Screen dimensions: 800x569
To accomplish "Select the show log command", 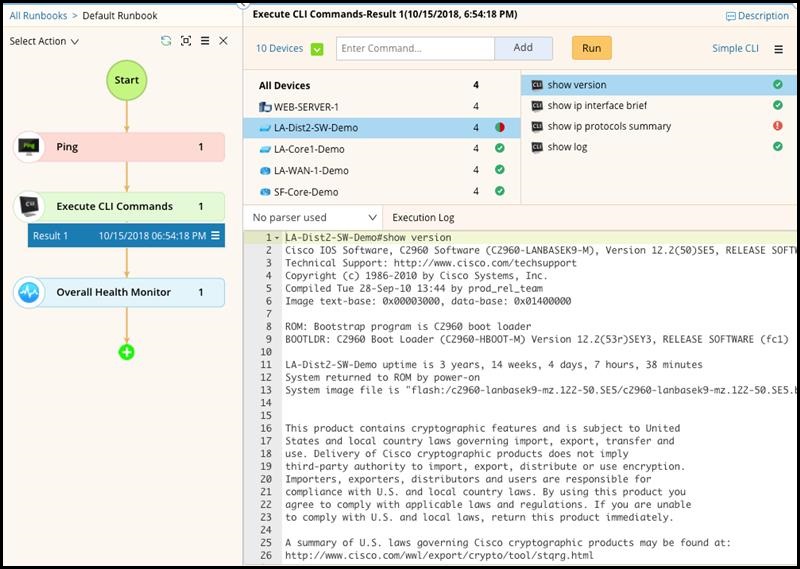I will point(659,147).
